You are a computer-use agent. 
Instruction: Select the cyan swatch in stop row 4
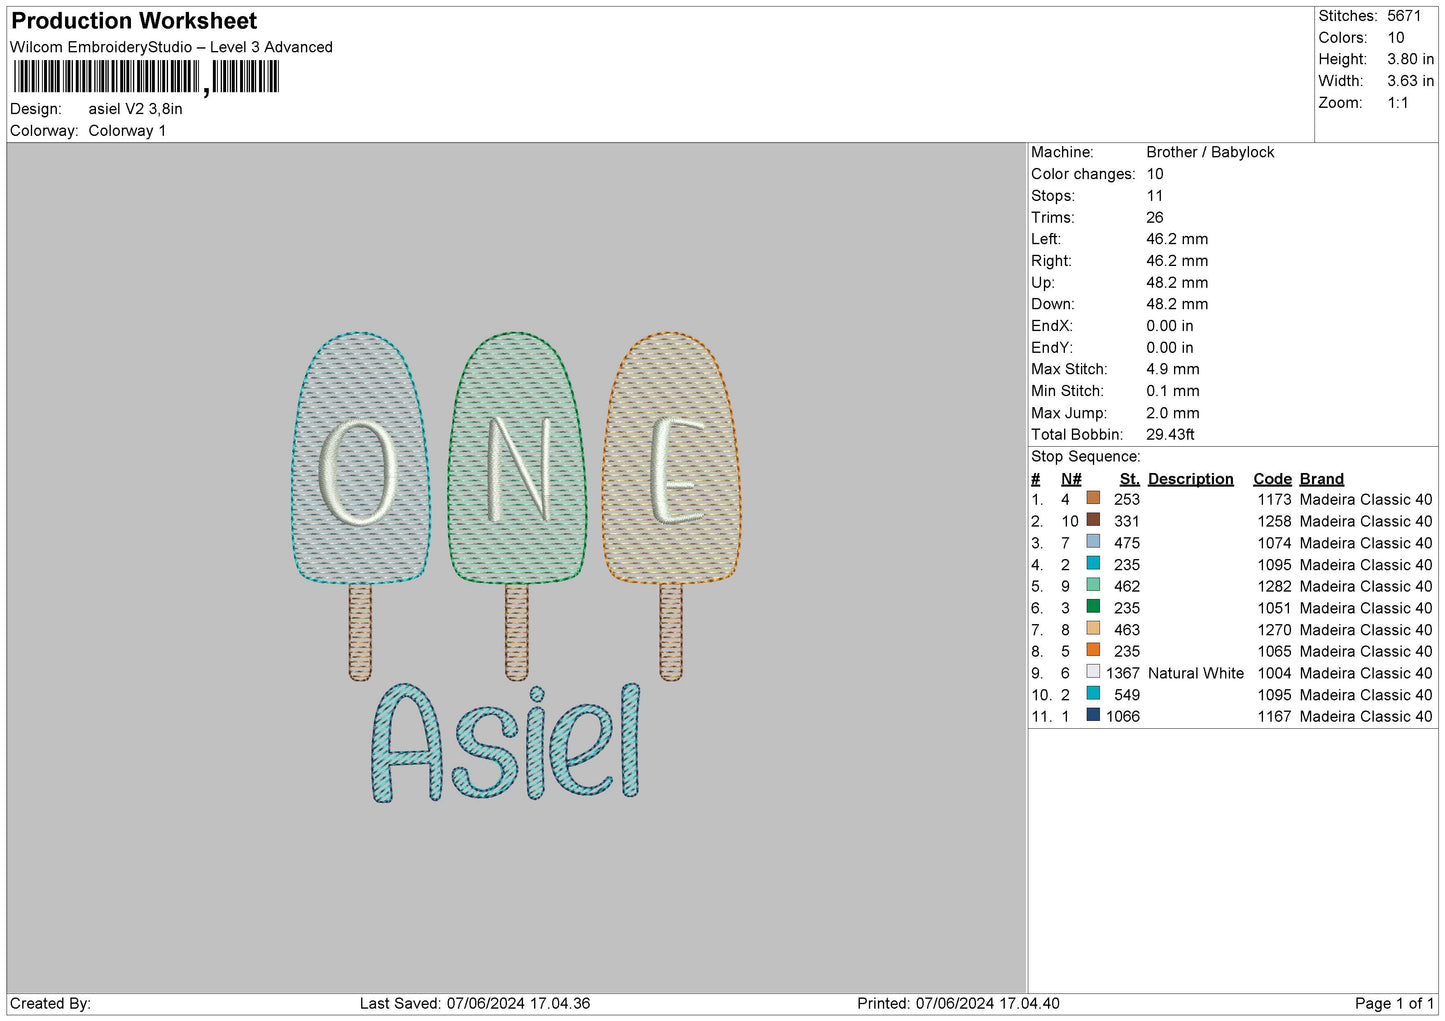(1093, 563)
